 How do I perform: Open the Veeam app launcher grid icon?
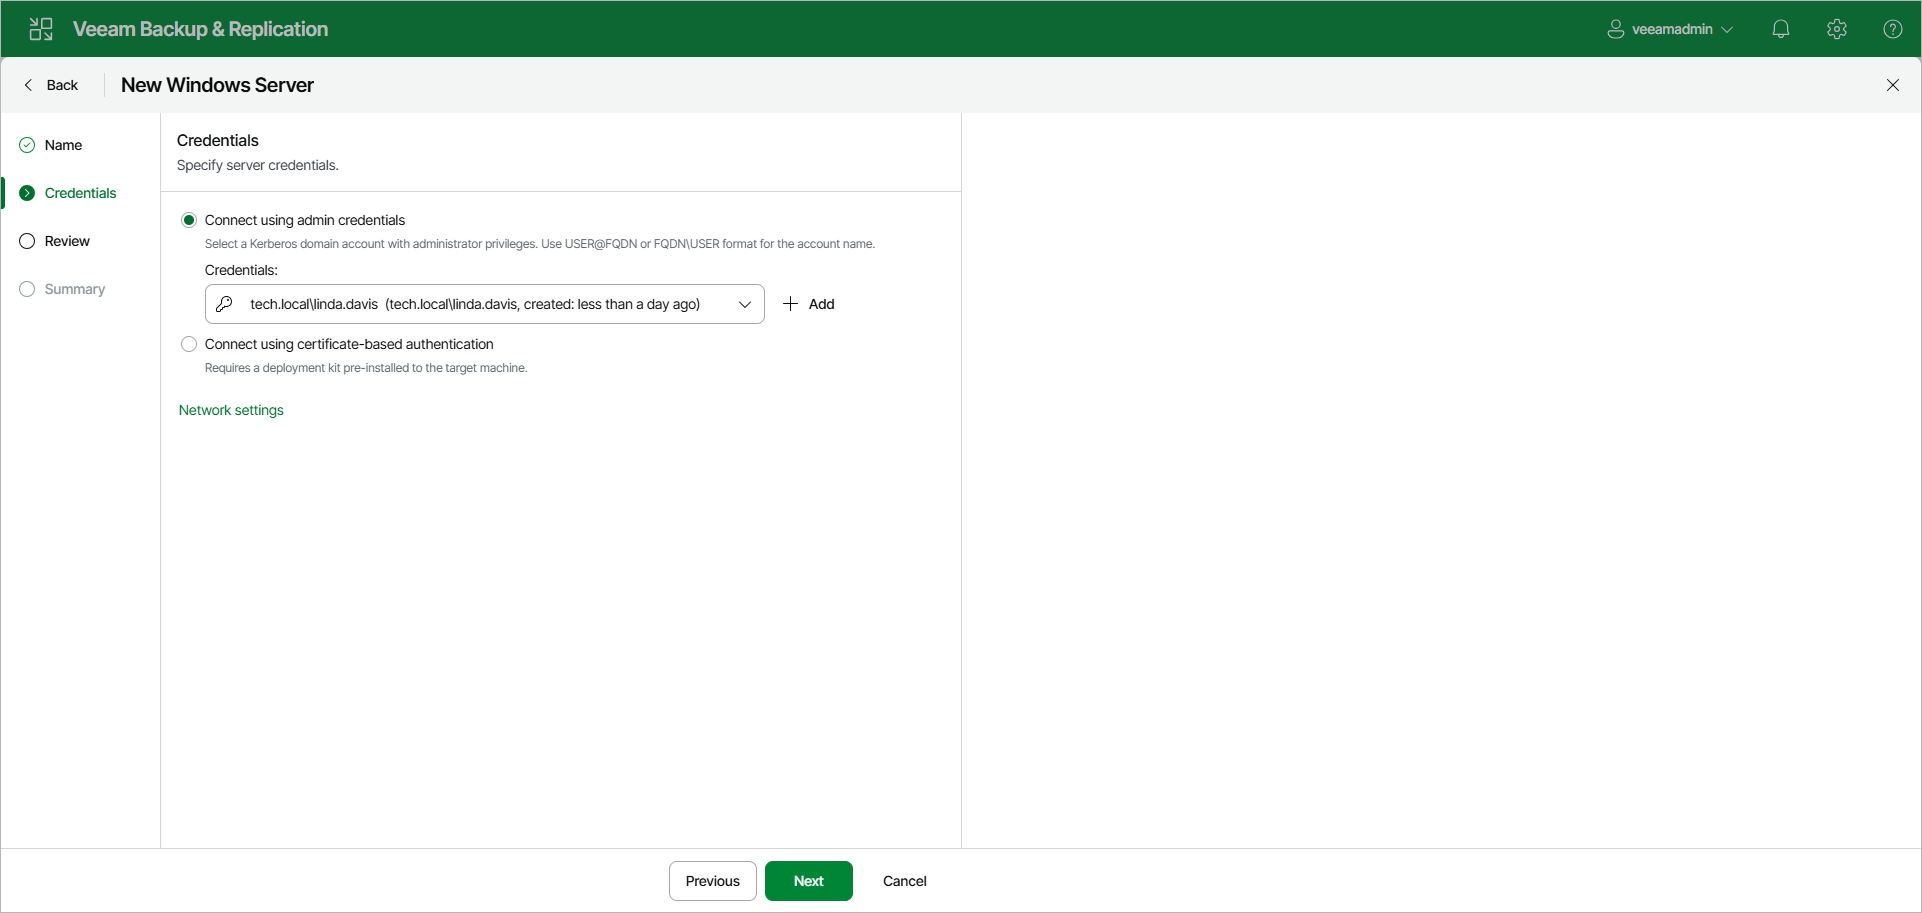(x=41, y=29)
